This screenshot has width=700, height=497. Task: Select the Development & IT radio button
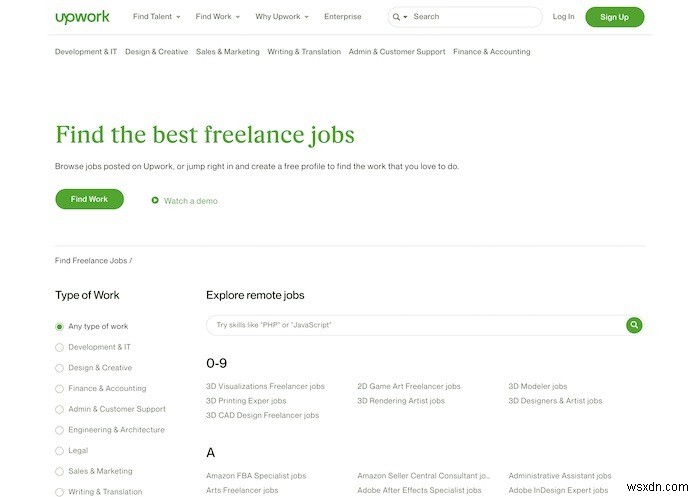(59, 347)
